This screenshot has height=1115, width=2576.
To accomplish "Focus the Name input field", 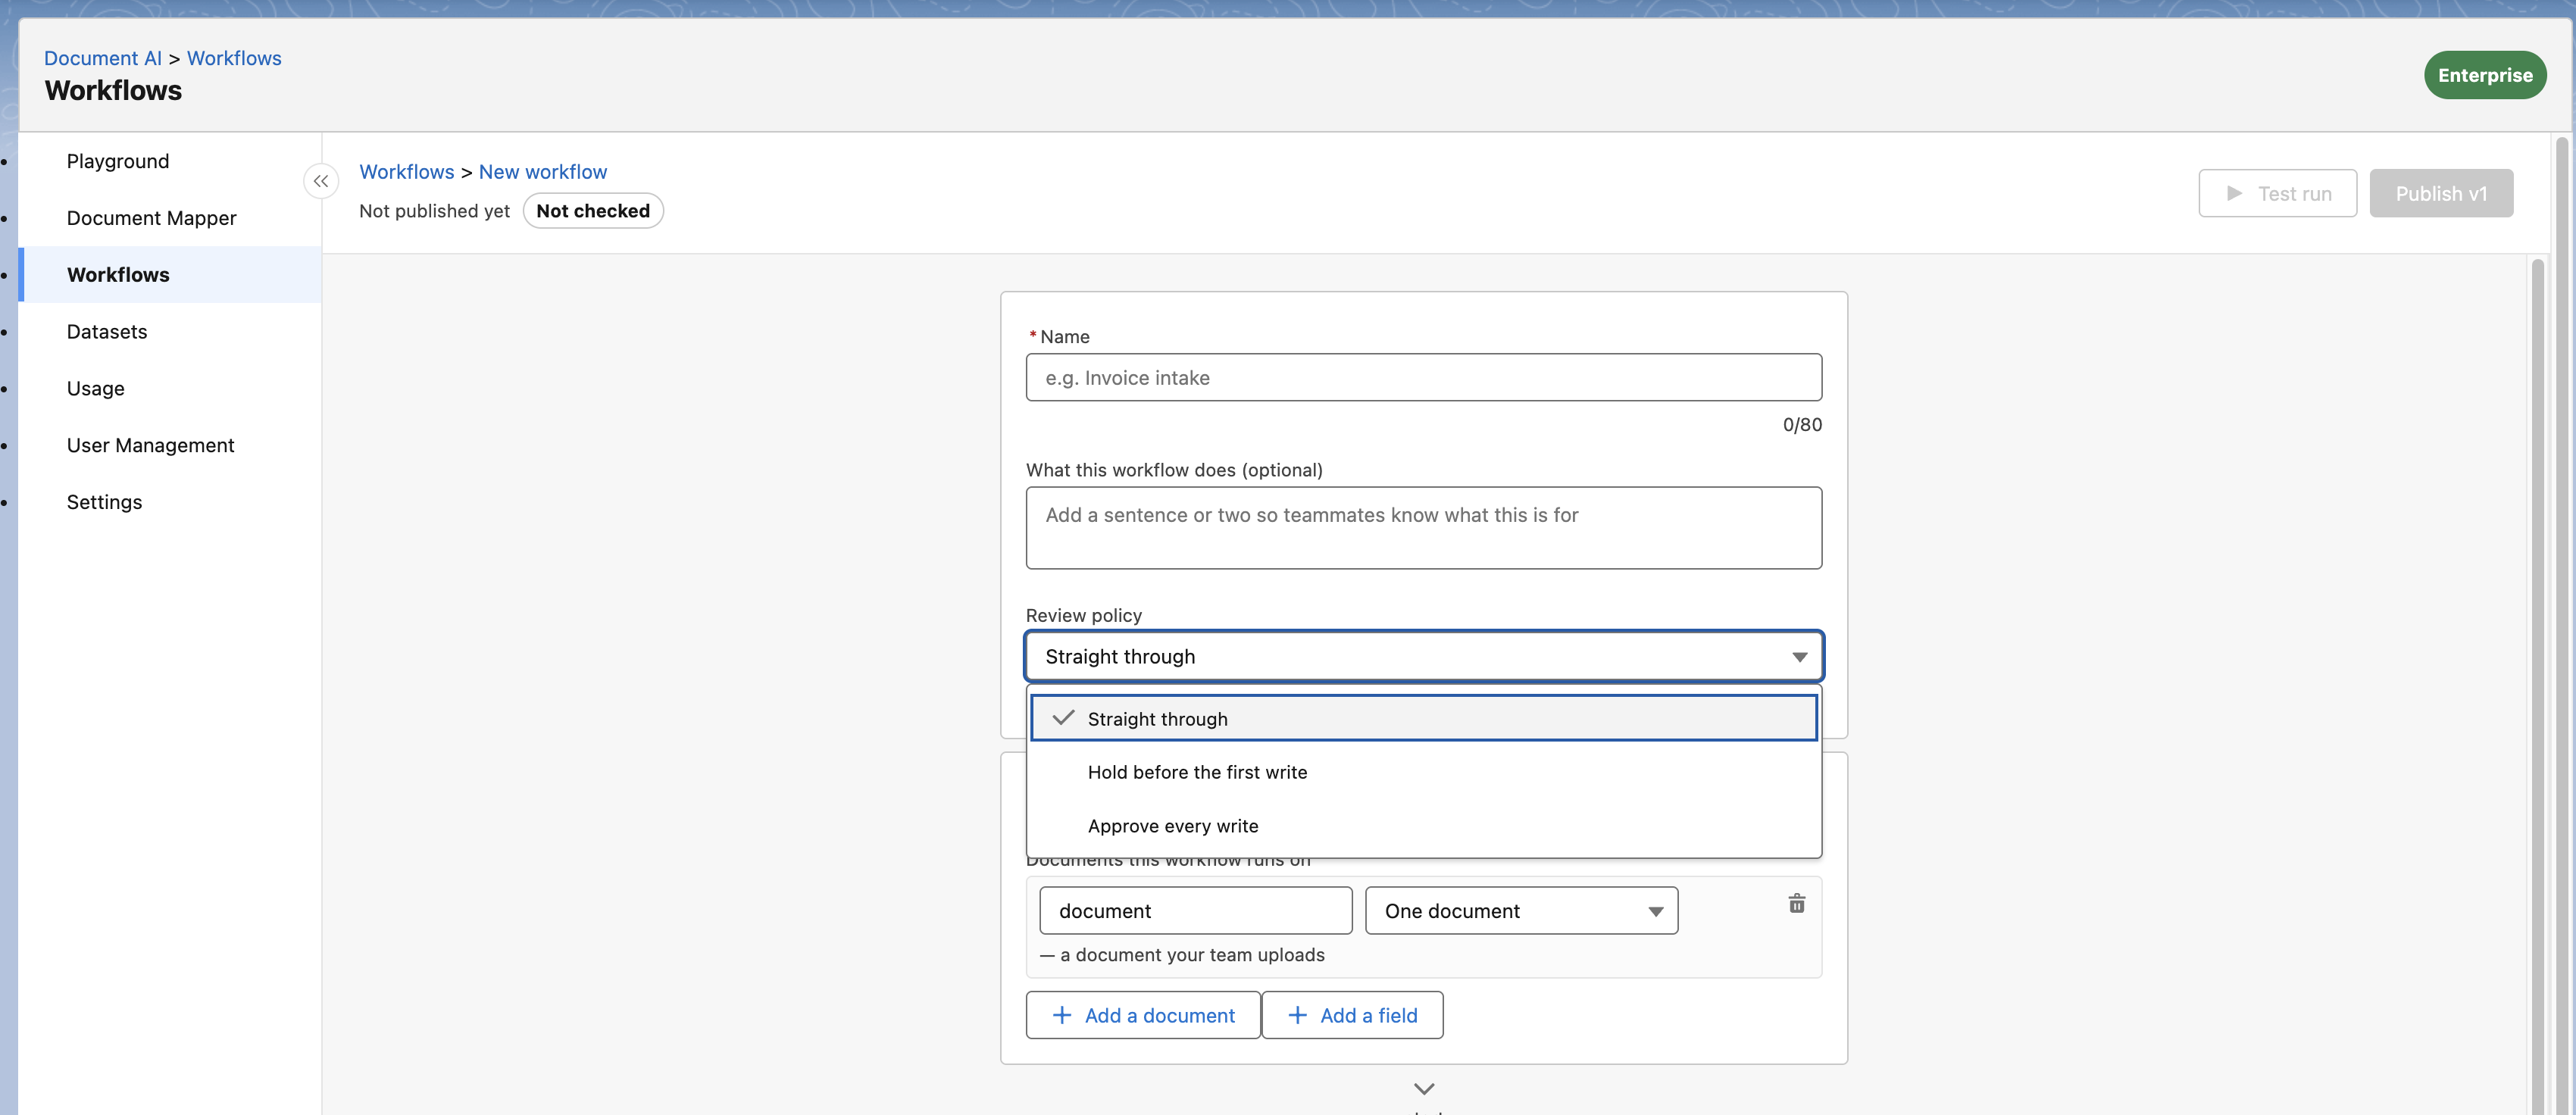I will [x=1423, y=378].
